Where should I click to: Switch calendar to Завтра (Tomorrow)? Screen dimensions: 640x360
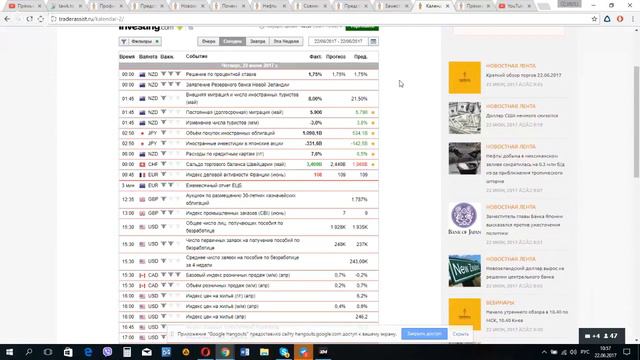point(258,41)
